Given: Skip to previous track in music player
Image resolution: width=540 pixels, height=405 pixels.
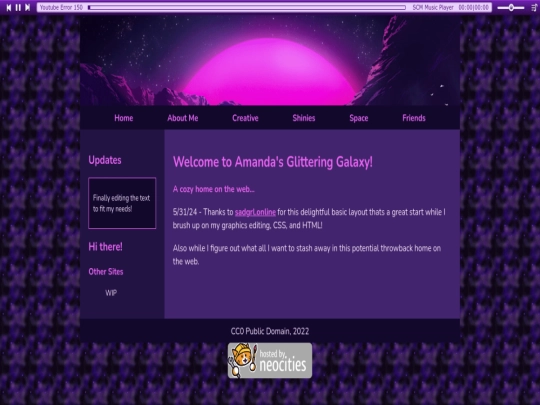Looking at the screenshot, I should [9, 8].
